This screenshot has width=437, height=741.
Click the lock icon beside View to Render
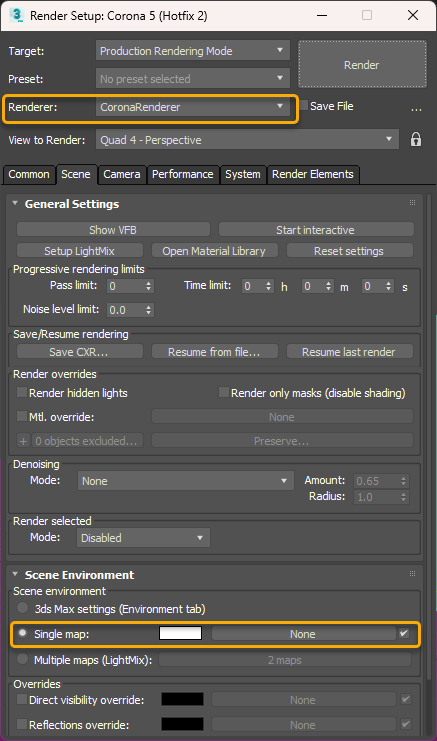(416, 139)
